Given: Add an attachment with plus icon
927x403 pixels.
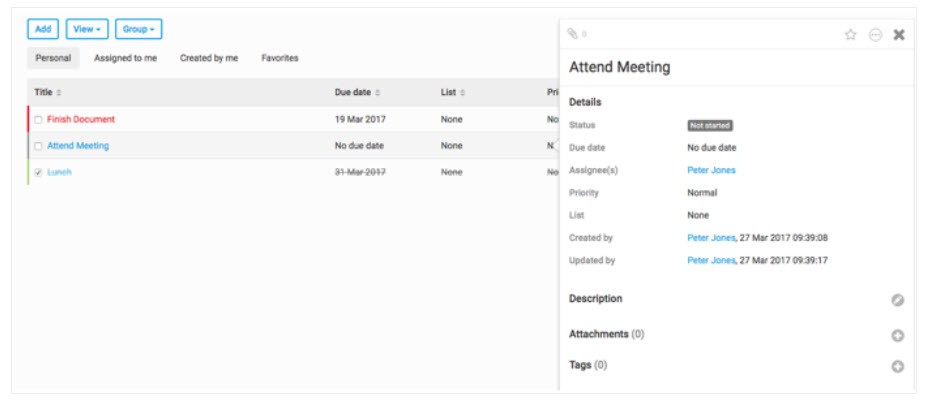Looking at the screenshot, I should coord(898,335).
